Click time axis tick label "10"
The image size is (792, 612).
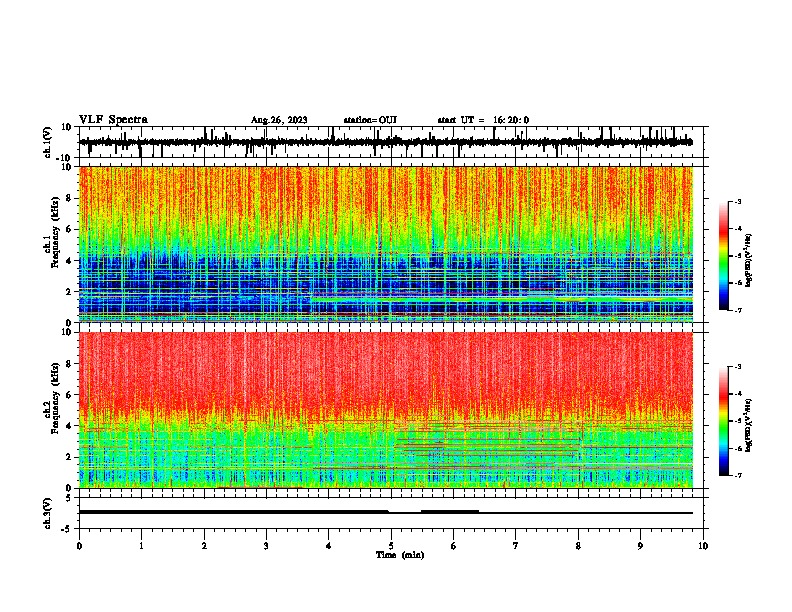click(703, 546)
